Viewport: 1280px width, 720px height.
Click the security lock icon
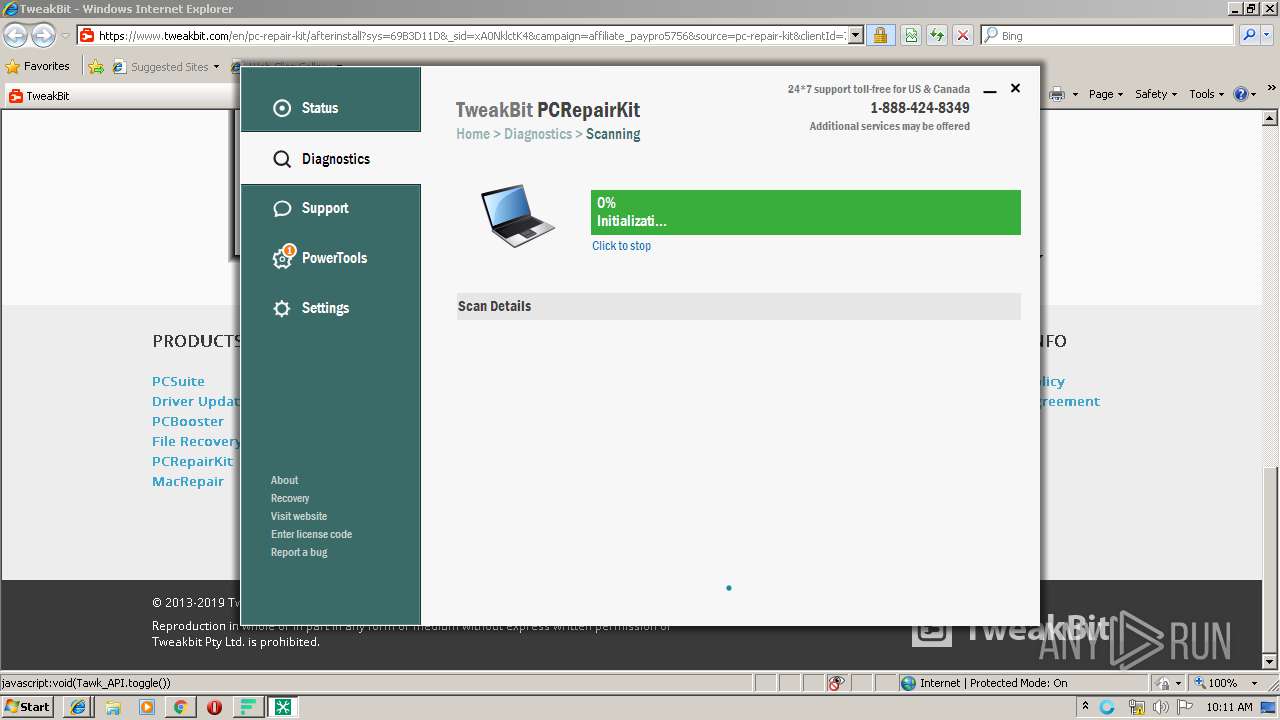point(880,36)
